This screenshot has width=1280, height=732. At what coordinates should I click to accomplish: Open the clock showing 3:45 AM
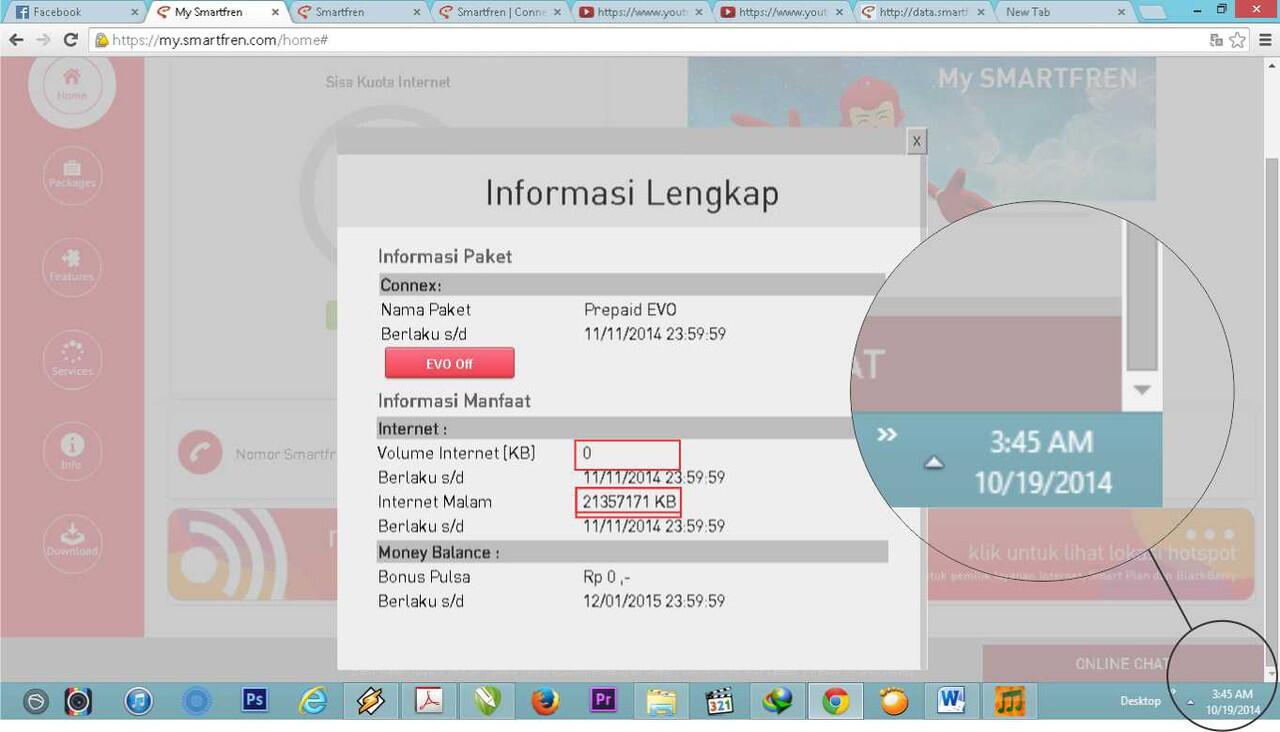(1232, 701)
